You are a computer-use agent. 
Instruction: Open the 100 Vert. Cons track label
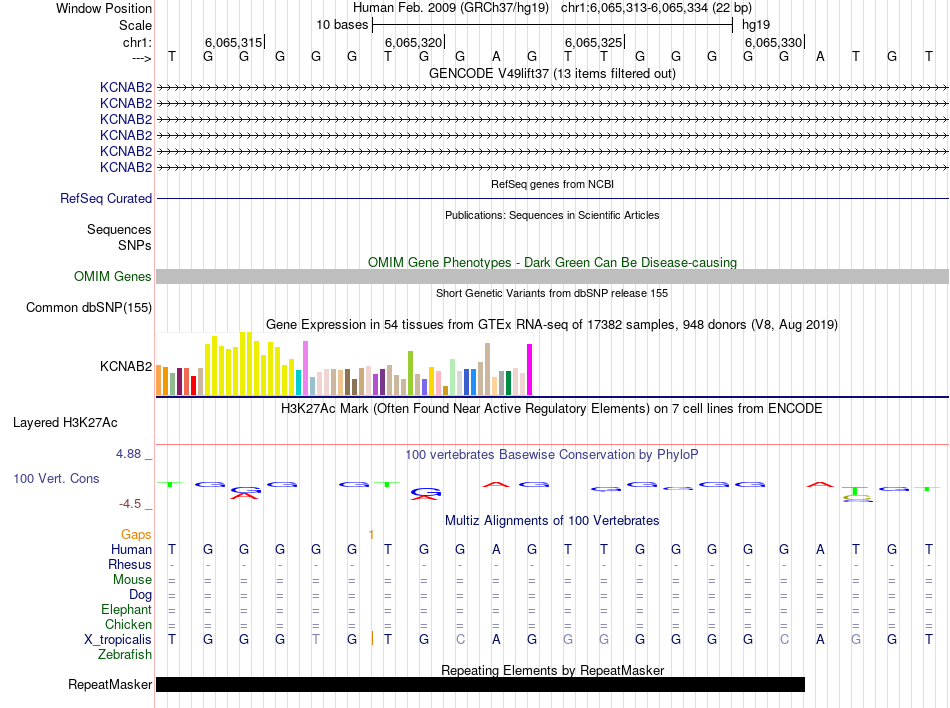(x=56, y=479)
